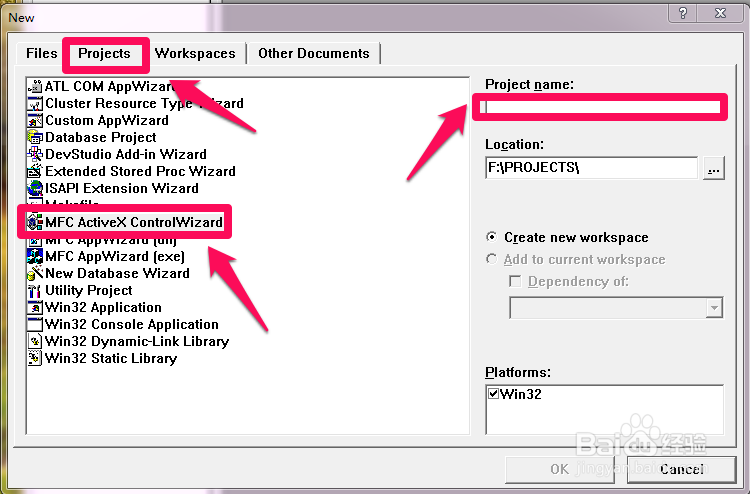Switch to the Files tab

[x=41, y=53]
